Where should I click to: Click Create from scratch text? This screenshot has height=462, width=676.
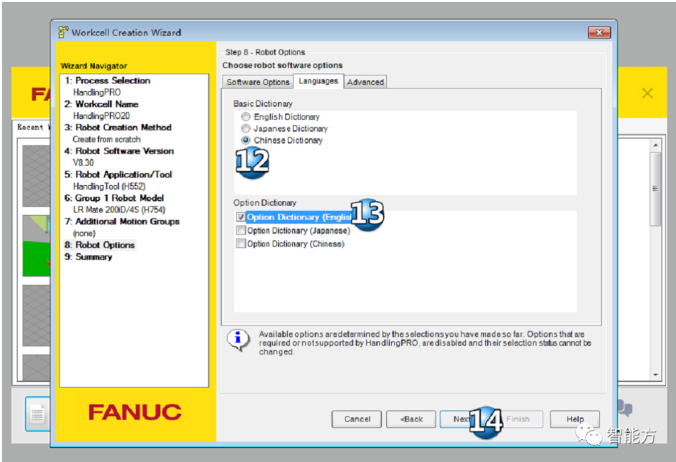tap(106, 139)
